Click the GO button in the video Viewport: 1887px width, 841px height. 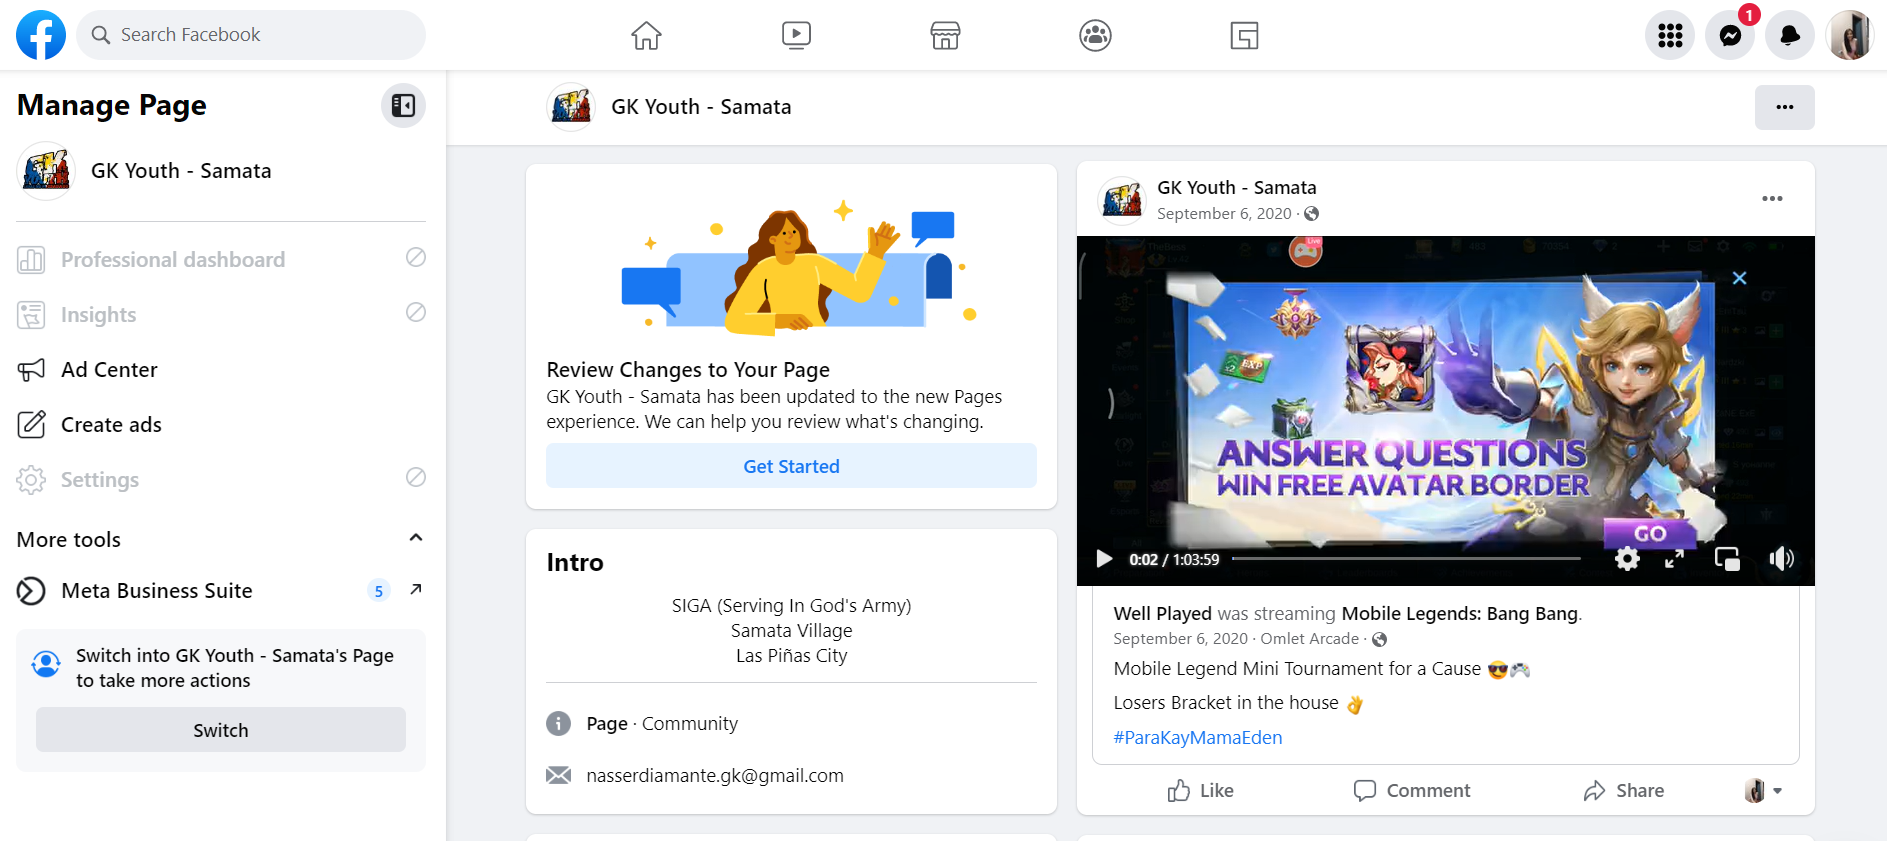coord(1650,533)
